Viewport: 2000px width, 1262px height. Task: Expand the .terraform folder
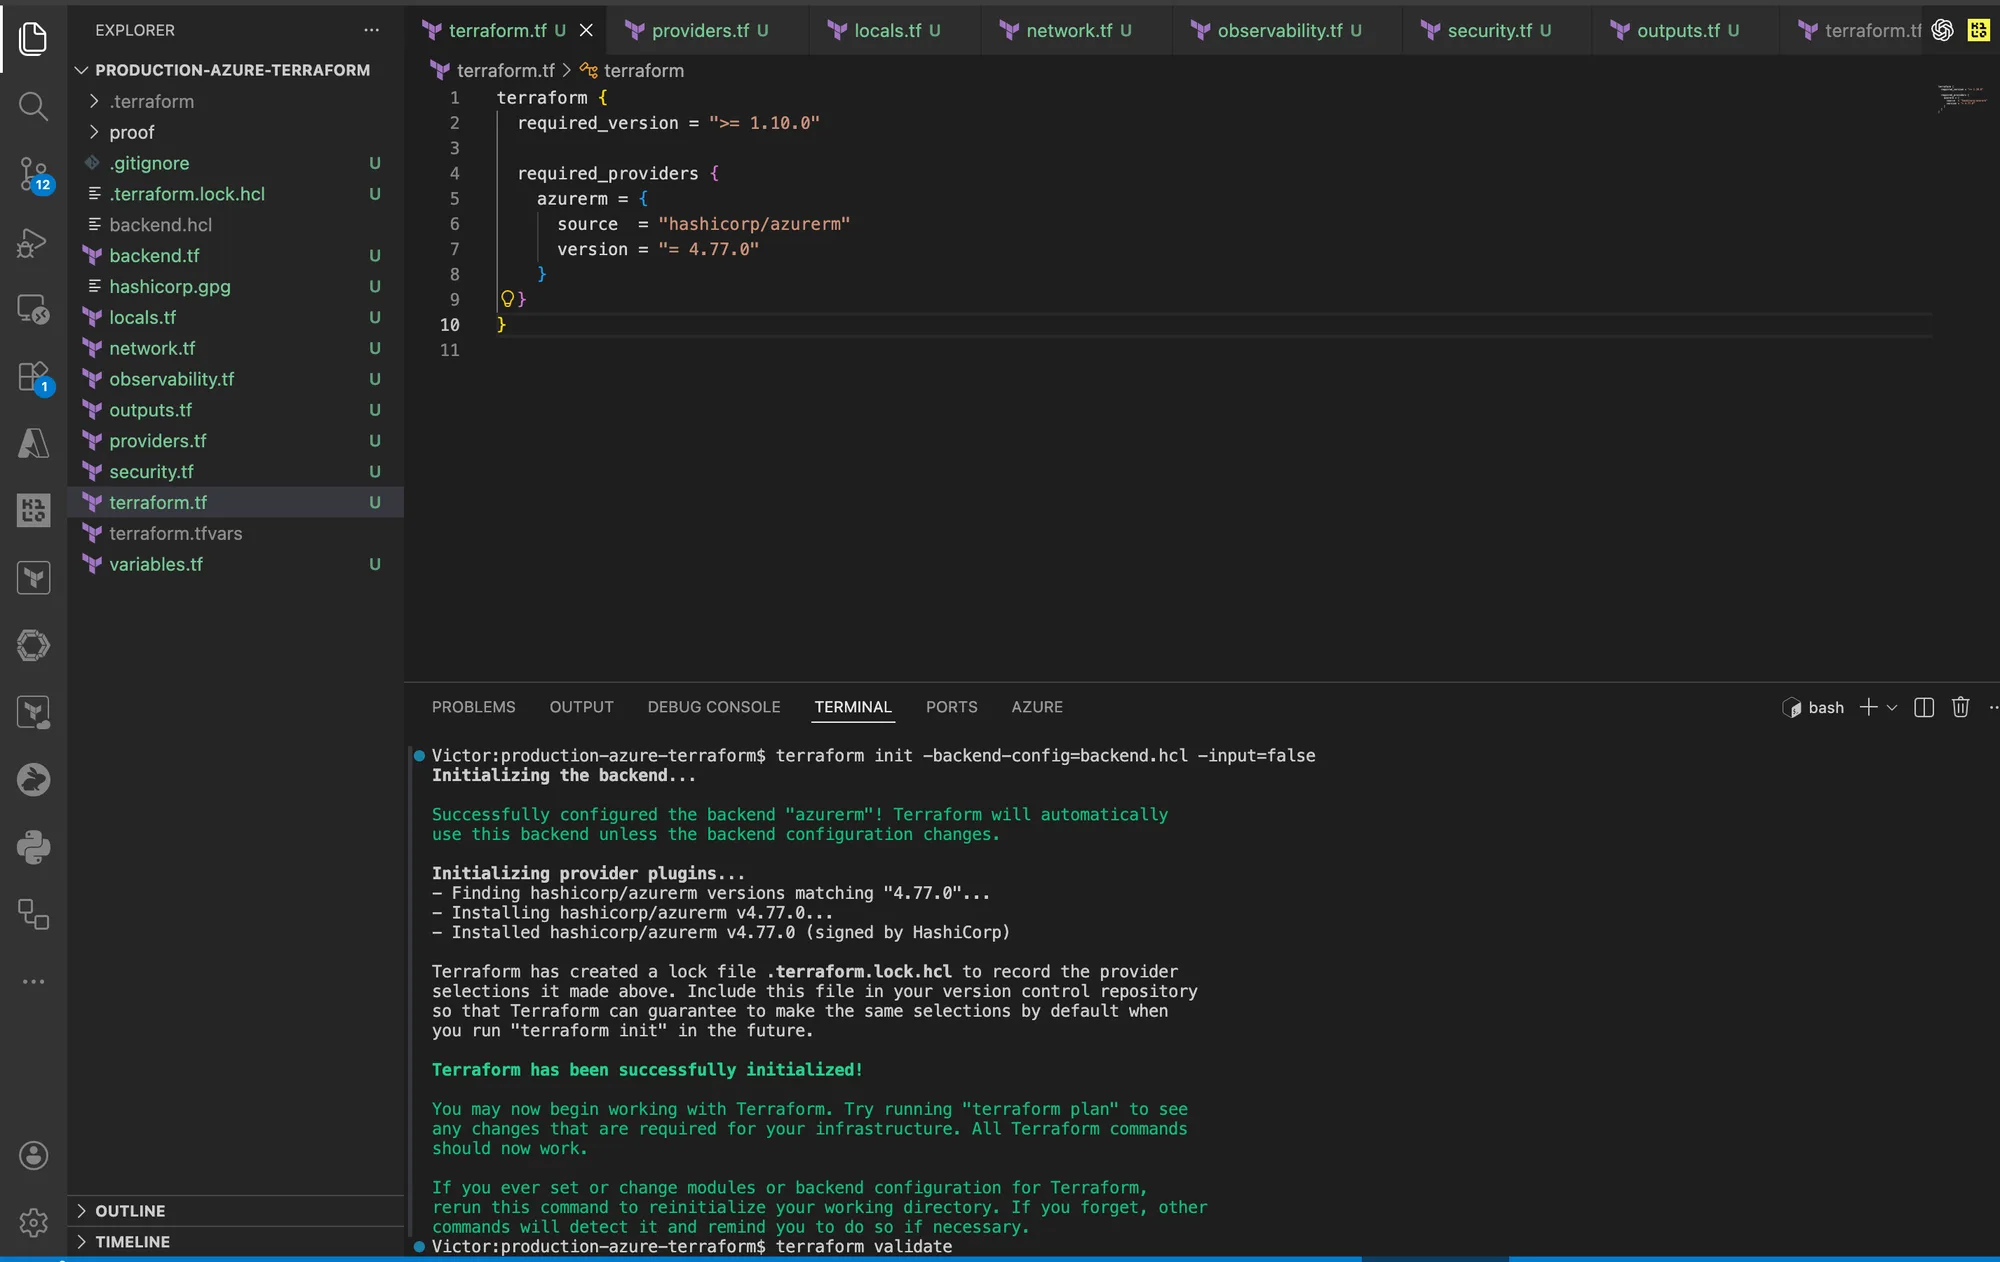pos(236,101)
